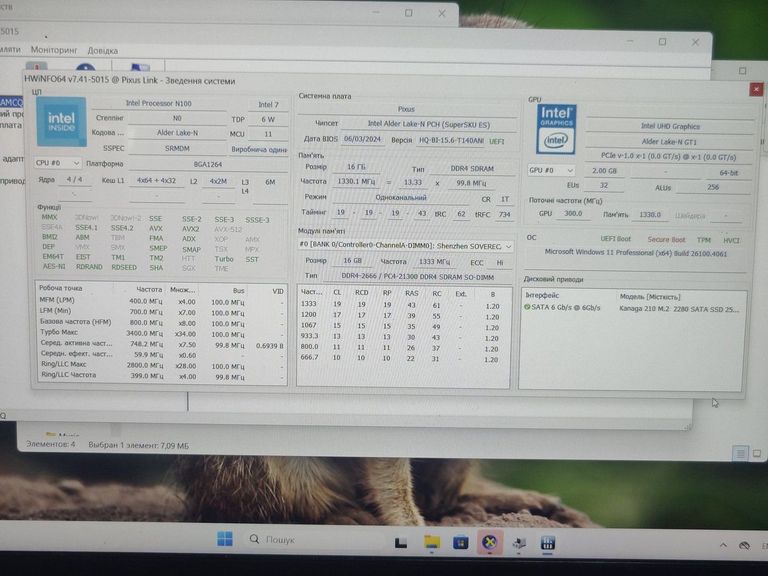Image resolution: width=768 pixels, height=576 pixels.
Task: Click the Intel Processor N100 name field
Action: (x=159, y=103)
